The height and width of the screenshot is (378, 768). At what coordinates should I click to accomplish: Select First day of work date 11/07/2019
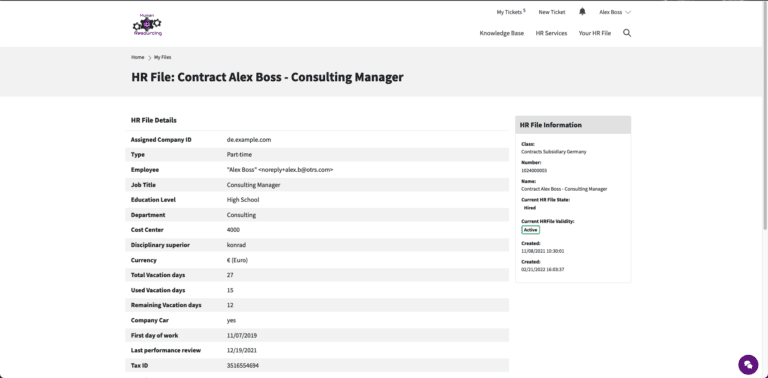pos(242,335)
